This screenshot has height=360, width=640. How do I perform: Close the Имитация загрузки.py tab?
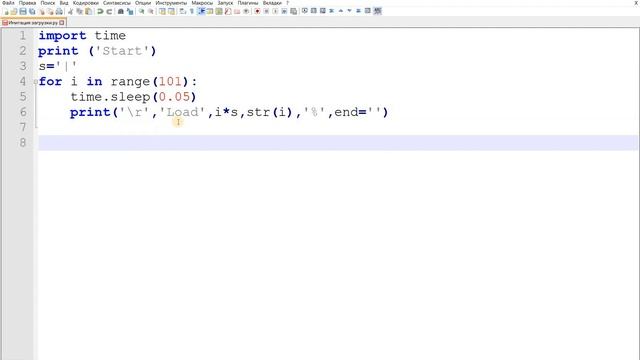click(x=62, y=23)
